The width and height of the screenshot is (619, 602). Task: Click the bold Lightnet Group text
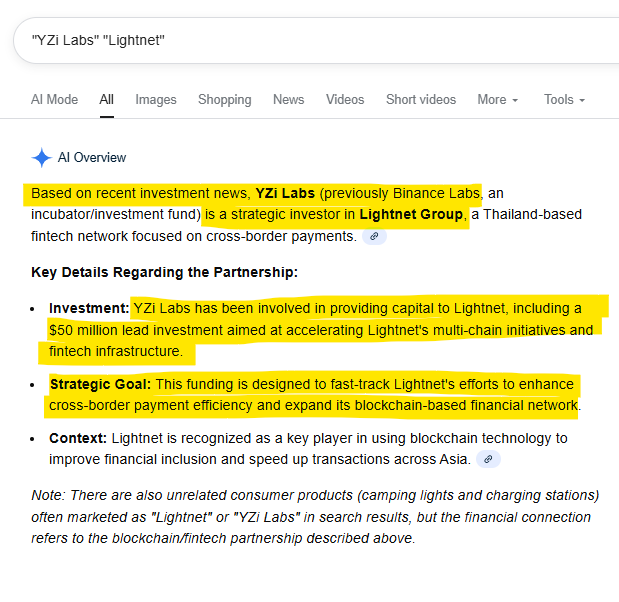(411, 214)
